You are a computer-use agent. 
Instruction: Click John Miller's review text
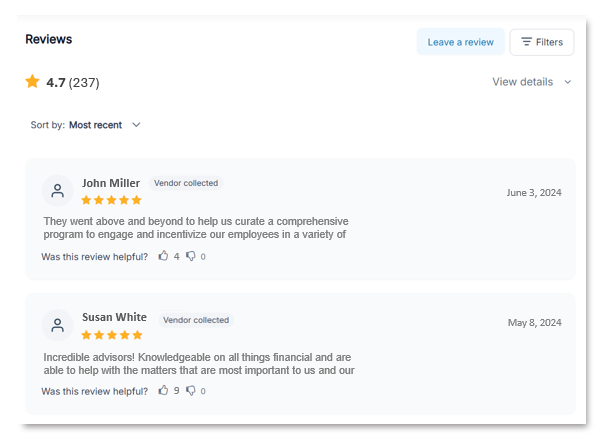click(x=195, y=228)
